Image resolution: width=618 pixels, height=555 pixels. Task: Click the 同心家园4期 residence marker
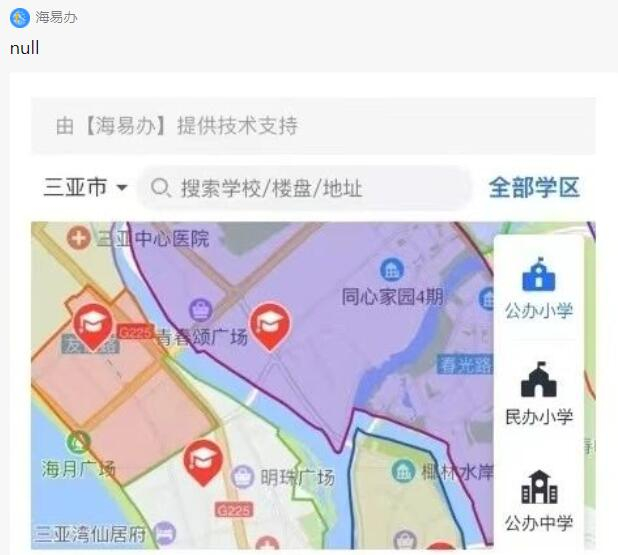point(392,270)
